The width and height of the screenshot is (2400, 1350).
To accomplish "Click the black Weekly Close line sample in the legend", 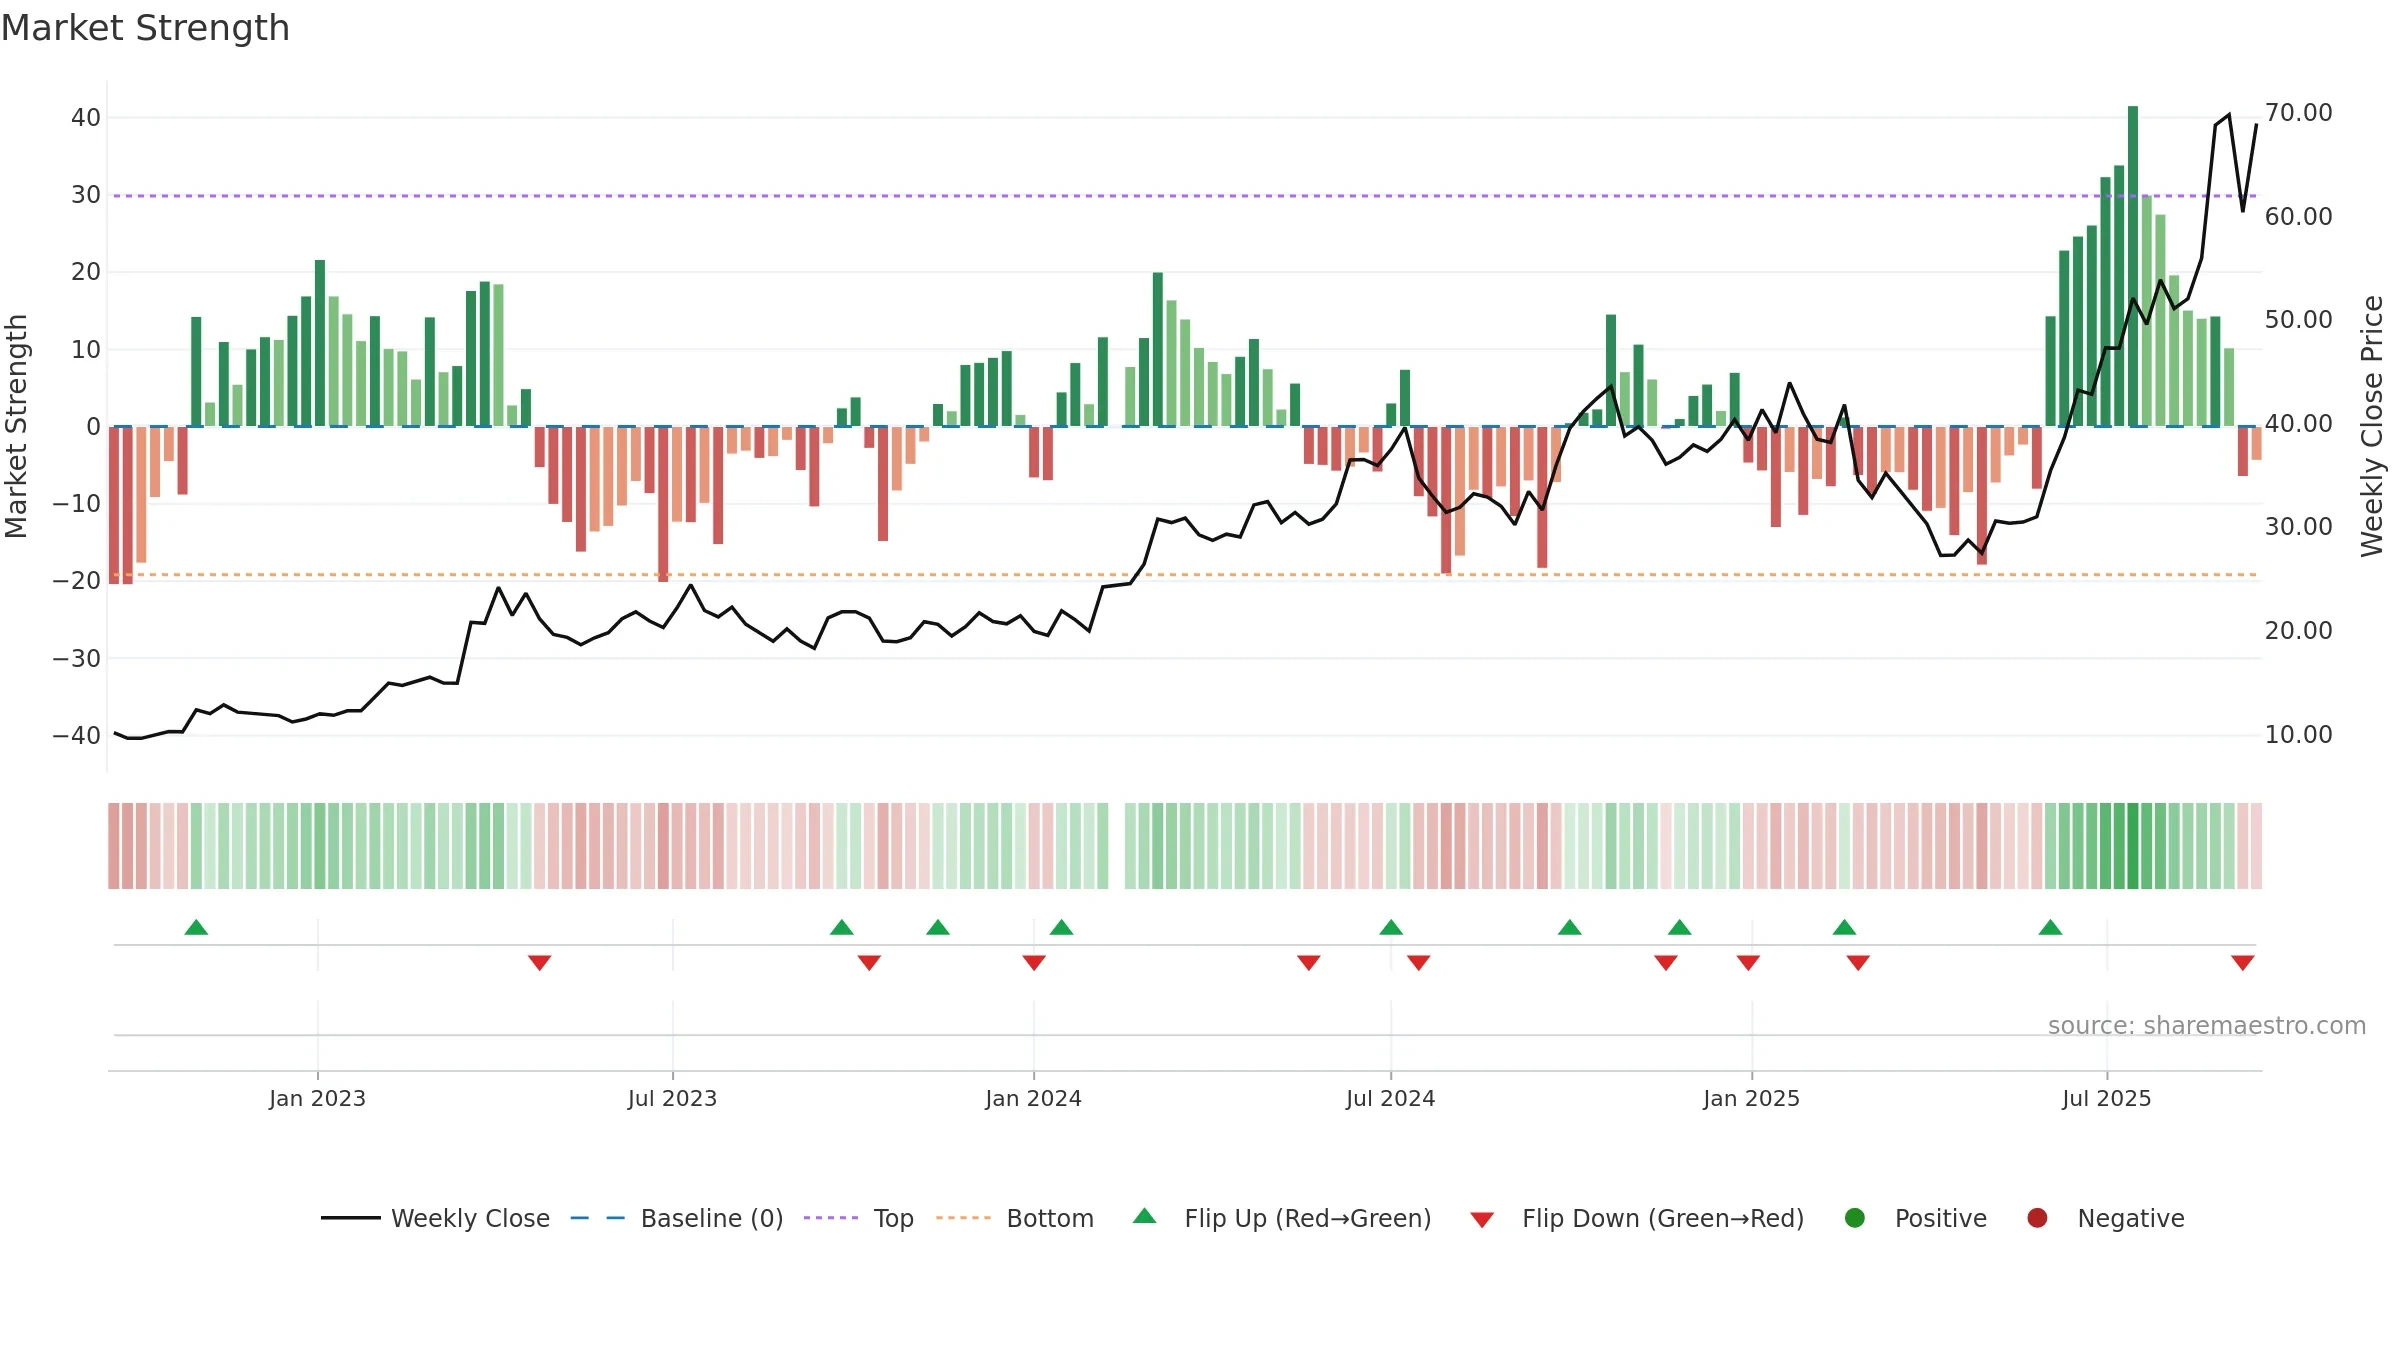I will [x=351, y=1218].
